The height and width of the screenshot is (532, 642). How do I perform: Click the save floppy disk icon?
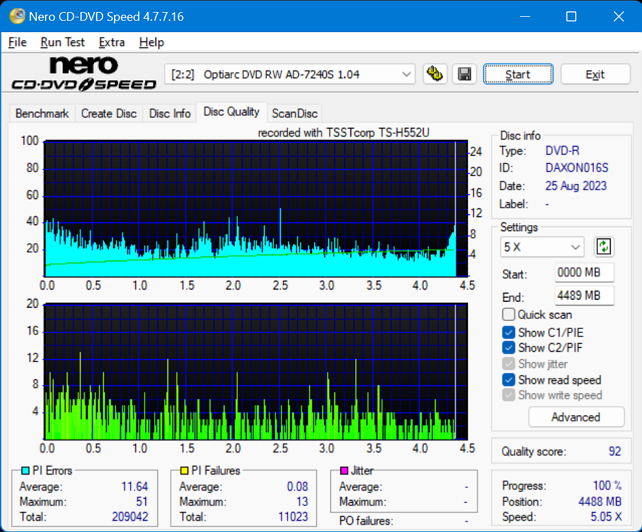pyautogui.click(x=464, y=74)
